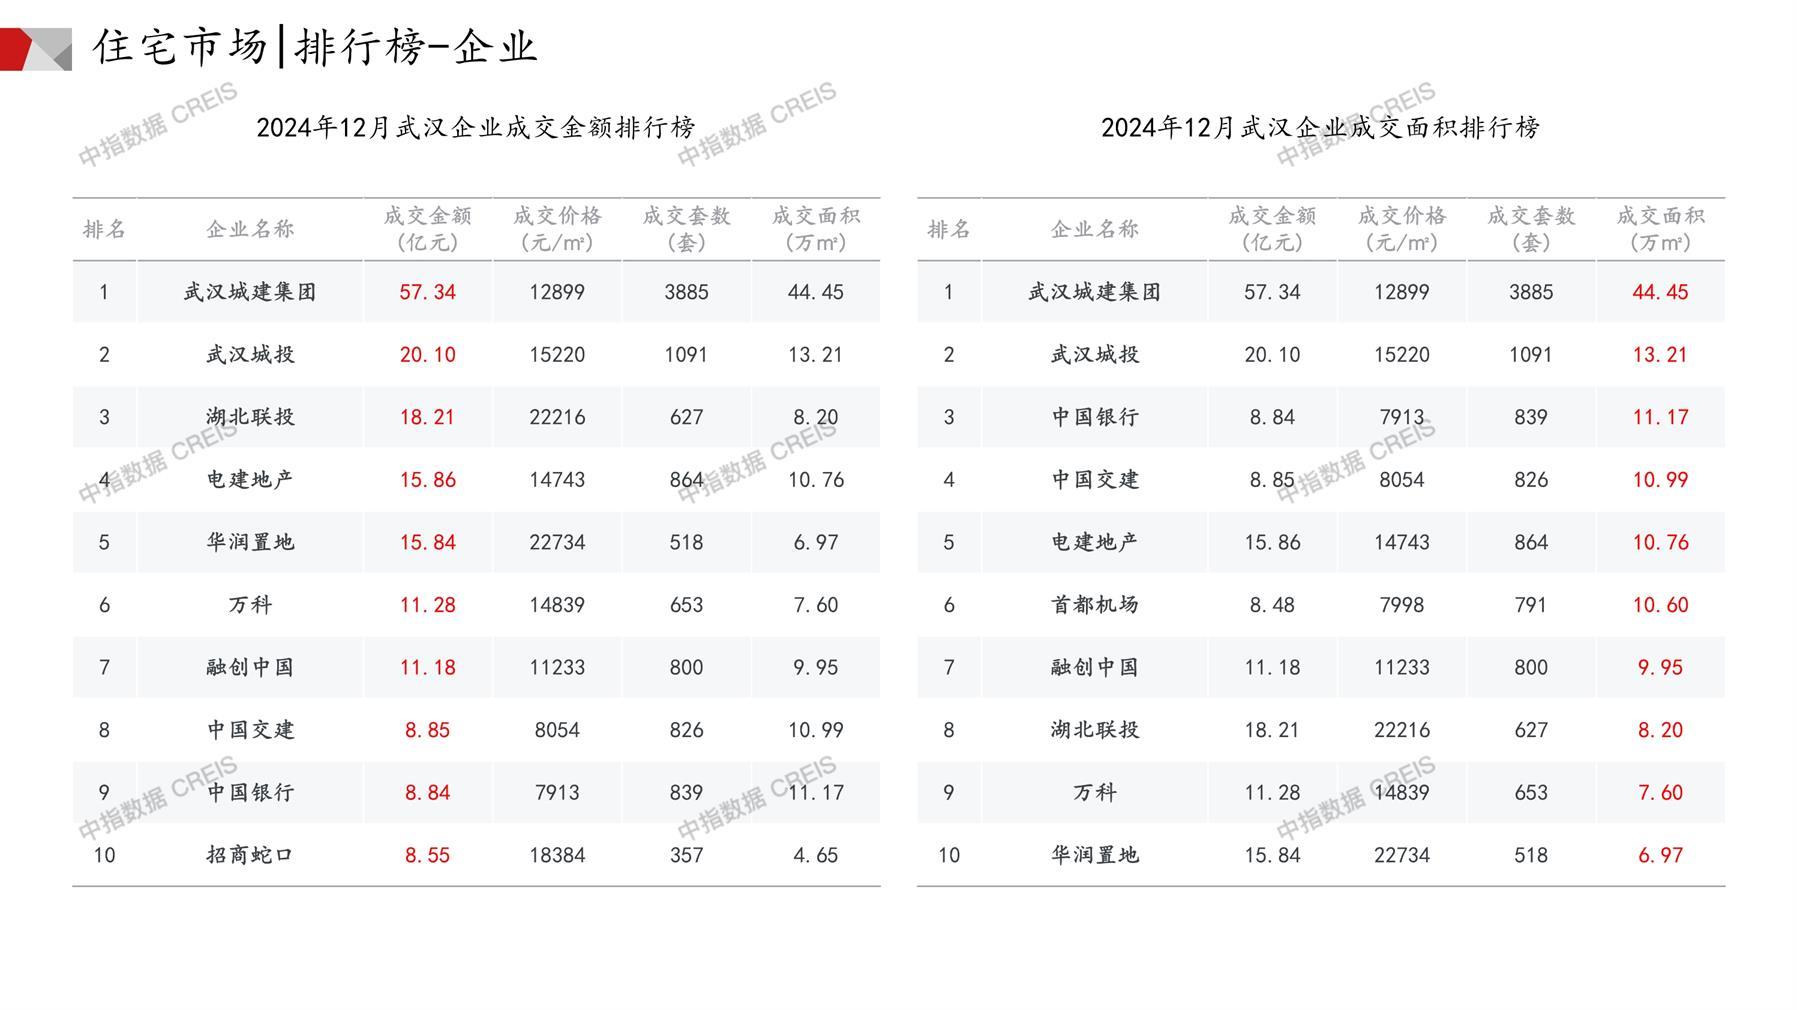Click the 企业名称 header in the left table

coord(250,229)
